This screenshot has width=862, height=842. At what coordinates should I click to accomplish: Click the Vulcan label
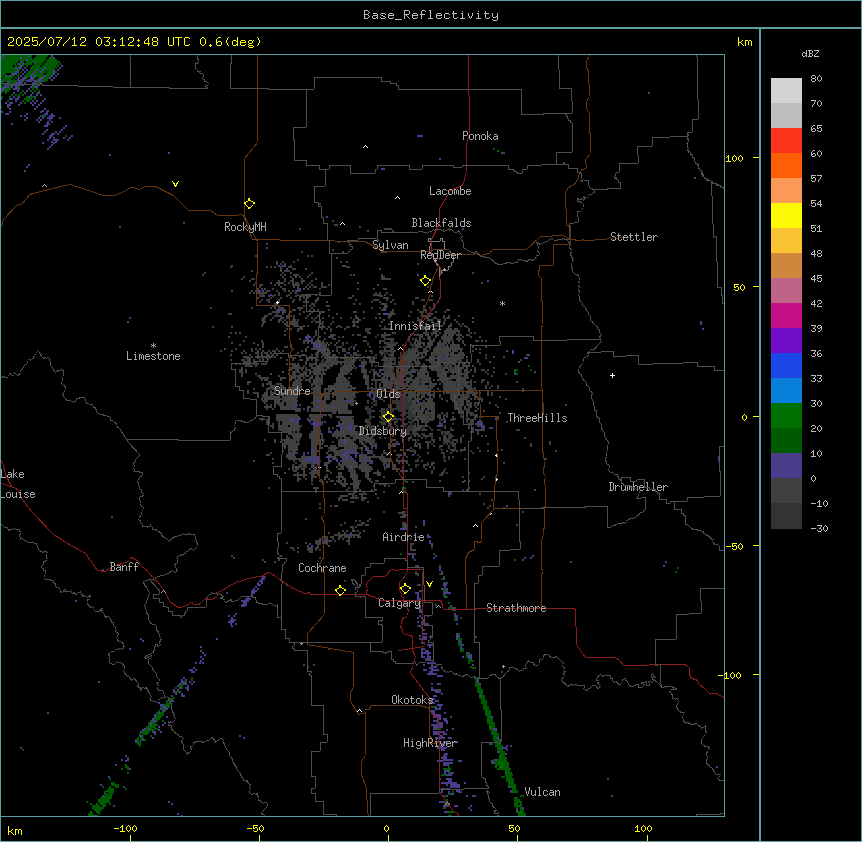click(x=543, y=792)
